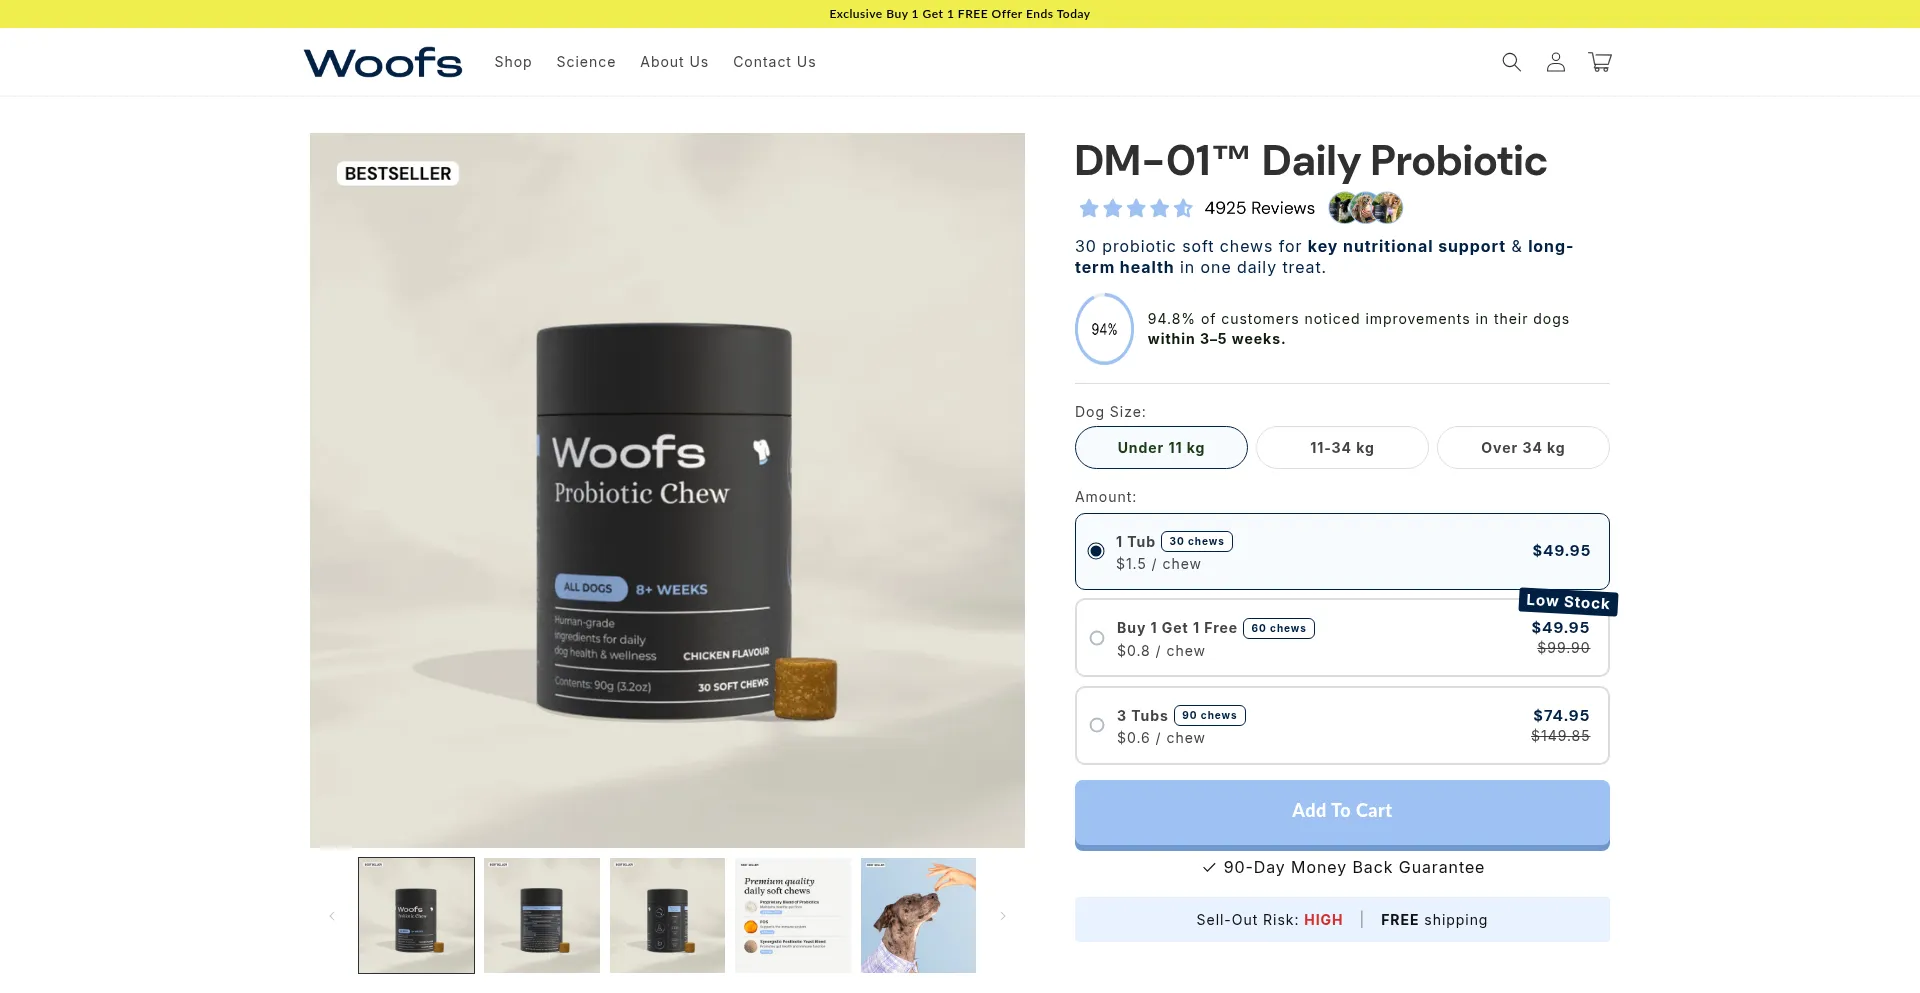Open the shopping cart icon
Viewport: 1920px width, 993px height.
click(x=1600, y=62)
